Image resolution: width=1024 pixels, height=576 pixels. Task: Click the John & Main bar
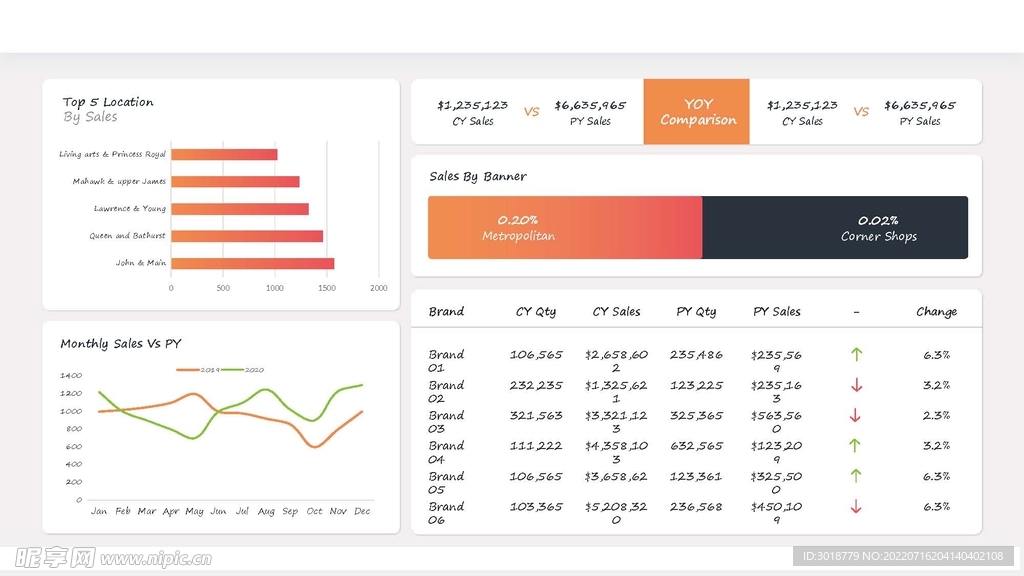coord(252,263)
